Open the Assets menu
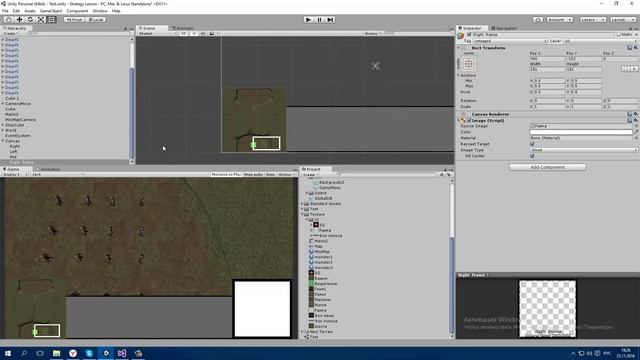 pyautogui.click(x=30, y=11)
